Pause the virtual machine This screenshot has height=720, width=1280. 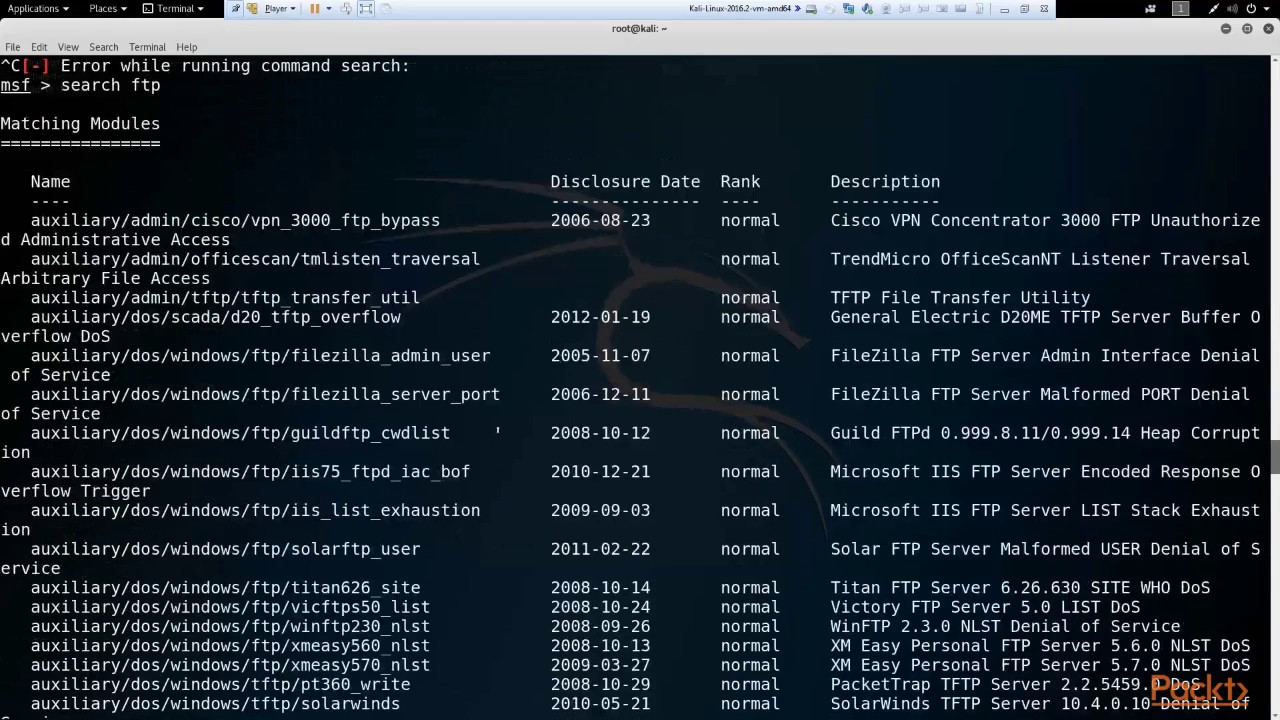[x=314, y=8]
